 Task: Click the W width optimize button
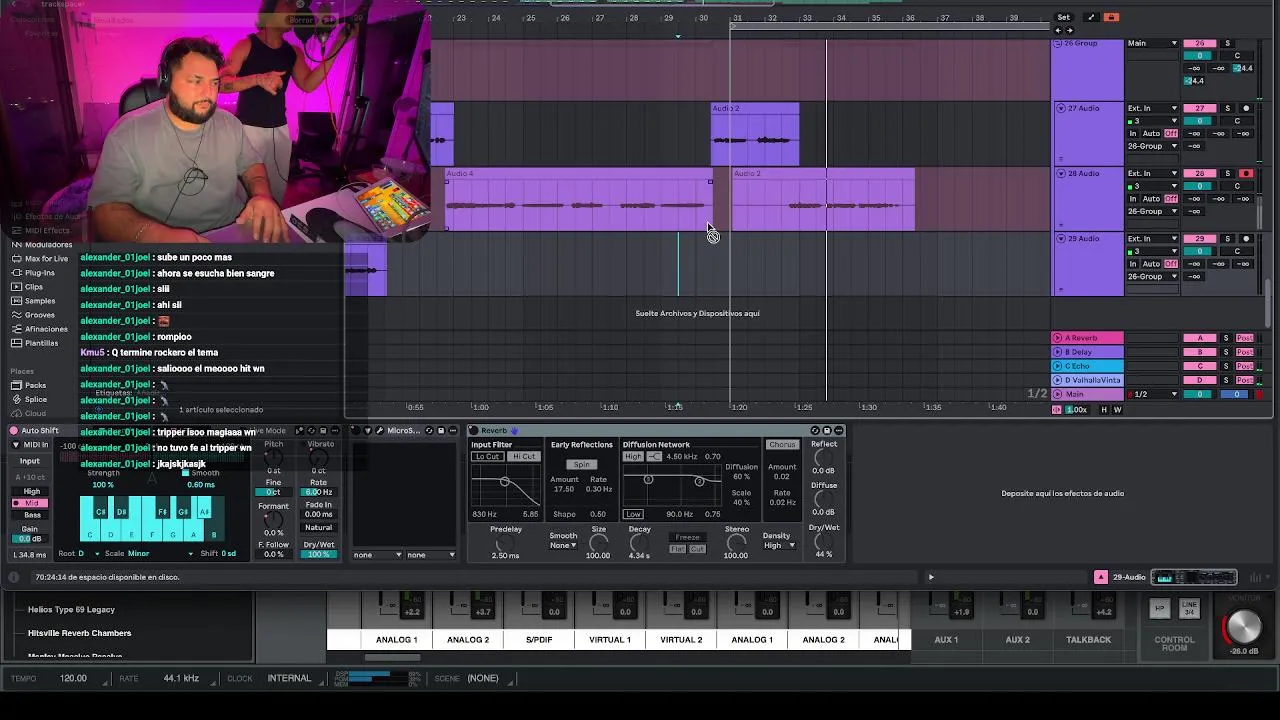pyautogui.click(x=1117, y=409)
